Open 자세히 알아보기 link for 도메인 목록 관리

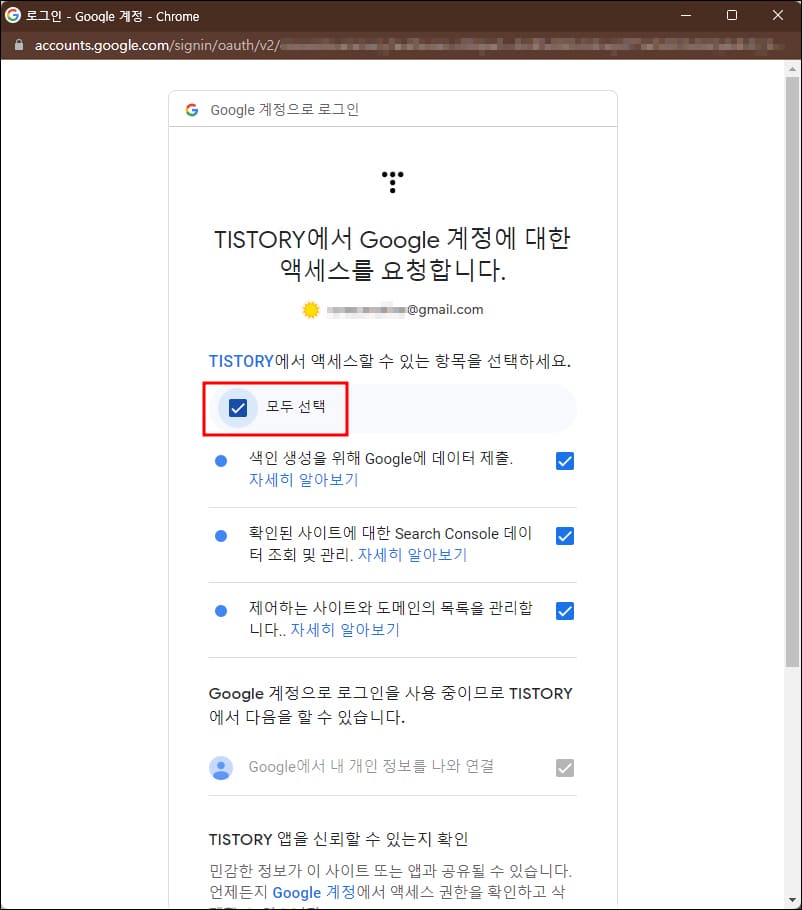pyautogui.click(x=345, y=630)
